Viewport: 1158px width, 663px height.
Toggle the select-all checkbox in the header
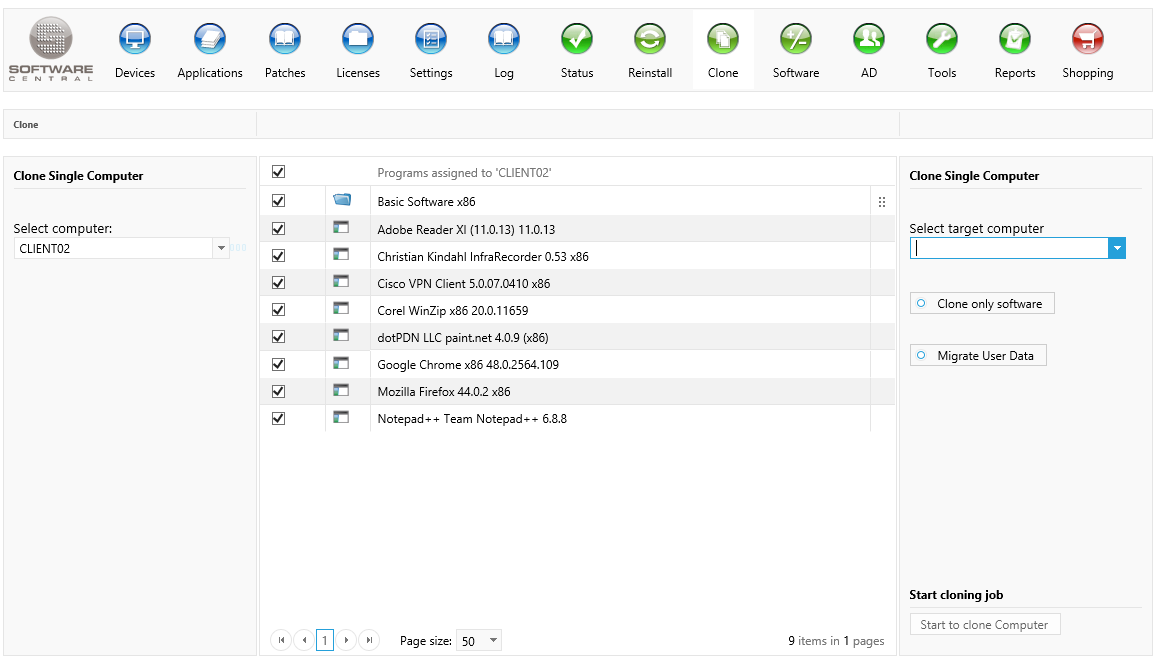click(279, 172)
